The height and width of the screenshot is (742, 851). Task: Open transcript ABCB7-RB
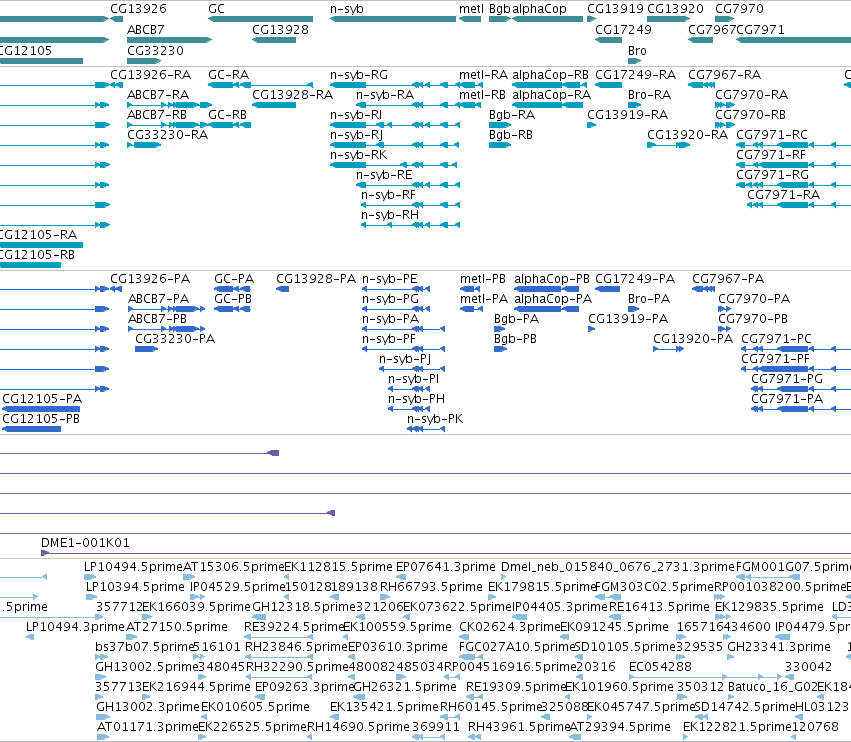click(x=157, y=115)
